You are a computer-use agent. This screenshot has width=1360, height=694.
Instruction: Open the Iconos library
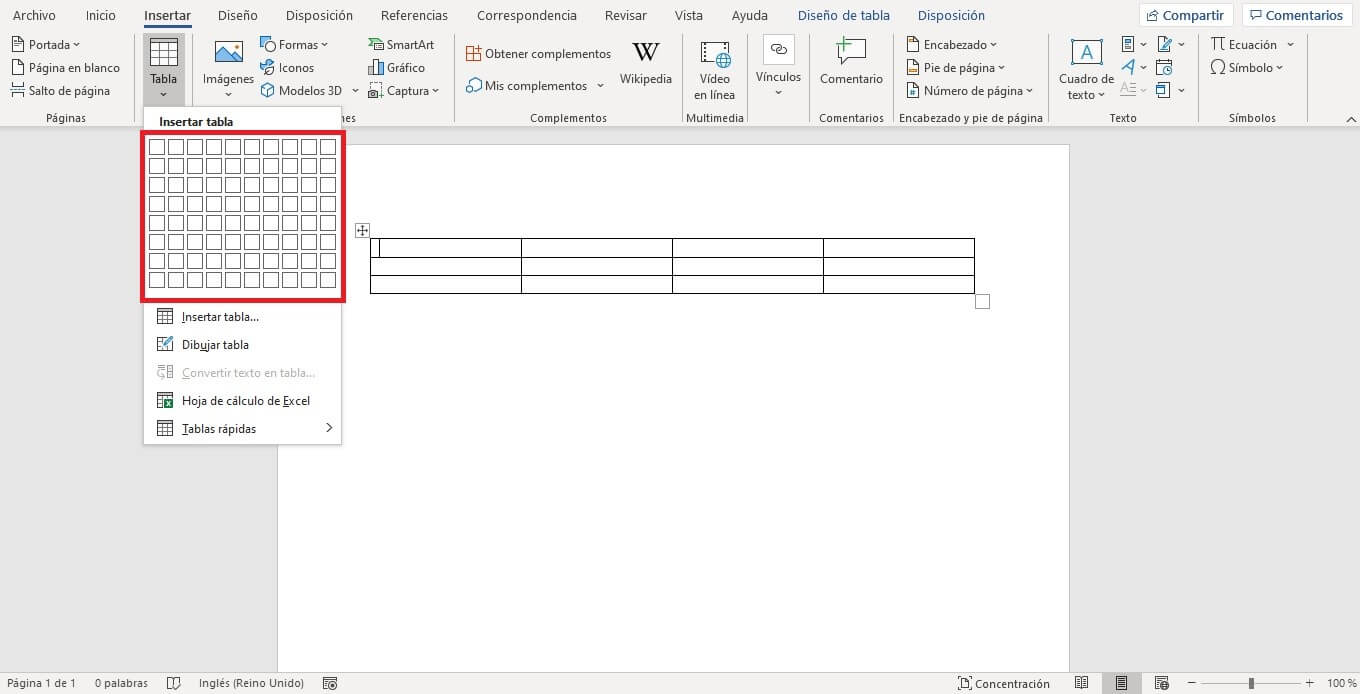(x=287, y=67)
